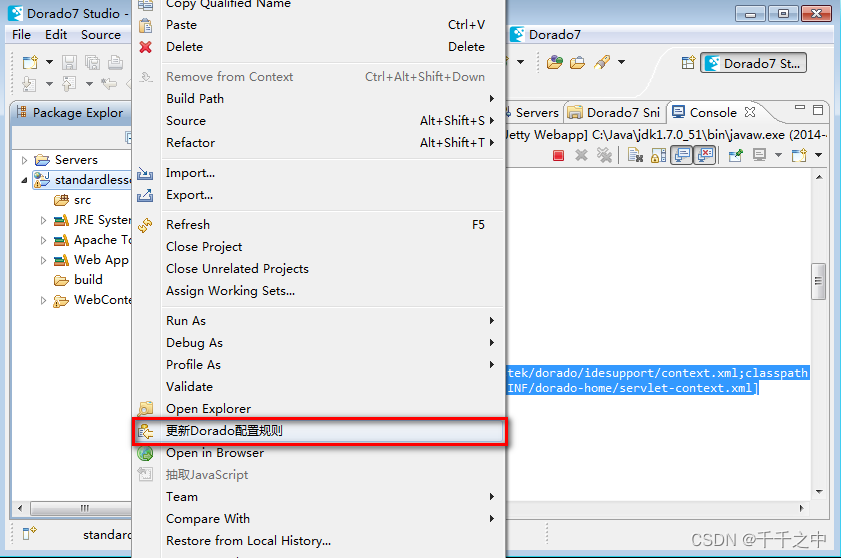Viewport: 841px width, 558px height.
Task: Select the src folder in Package Explorer
Action: [x=72, y=200]
